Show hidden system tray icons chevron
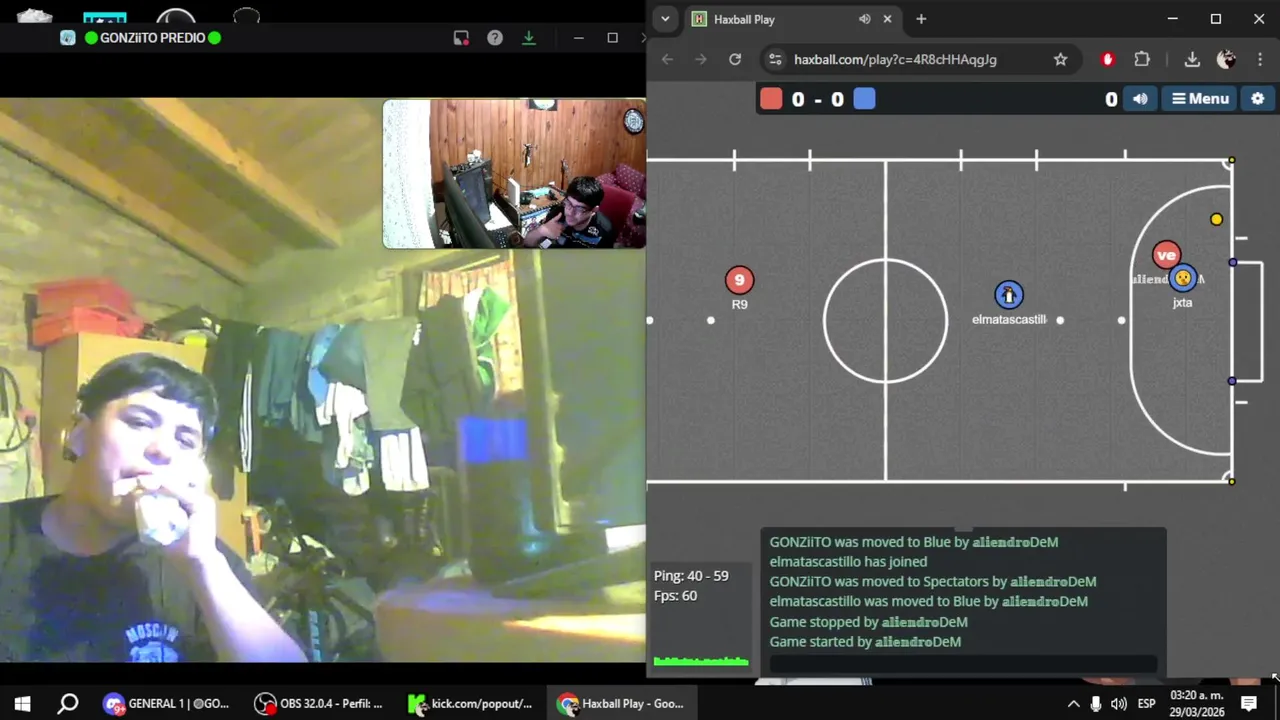1280x720 pixels. pyautogui.click(x=1074, y=704)
